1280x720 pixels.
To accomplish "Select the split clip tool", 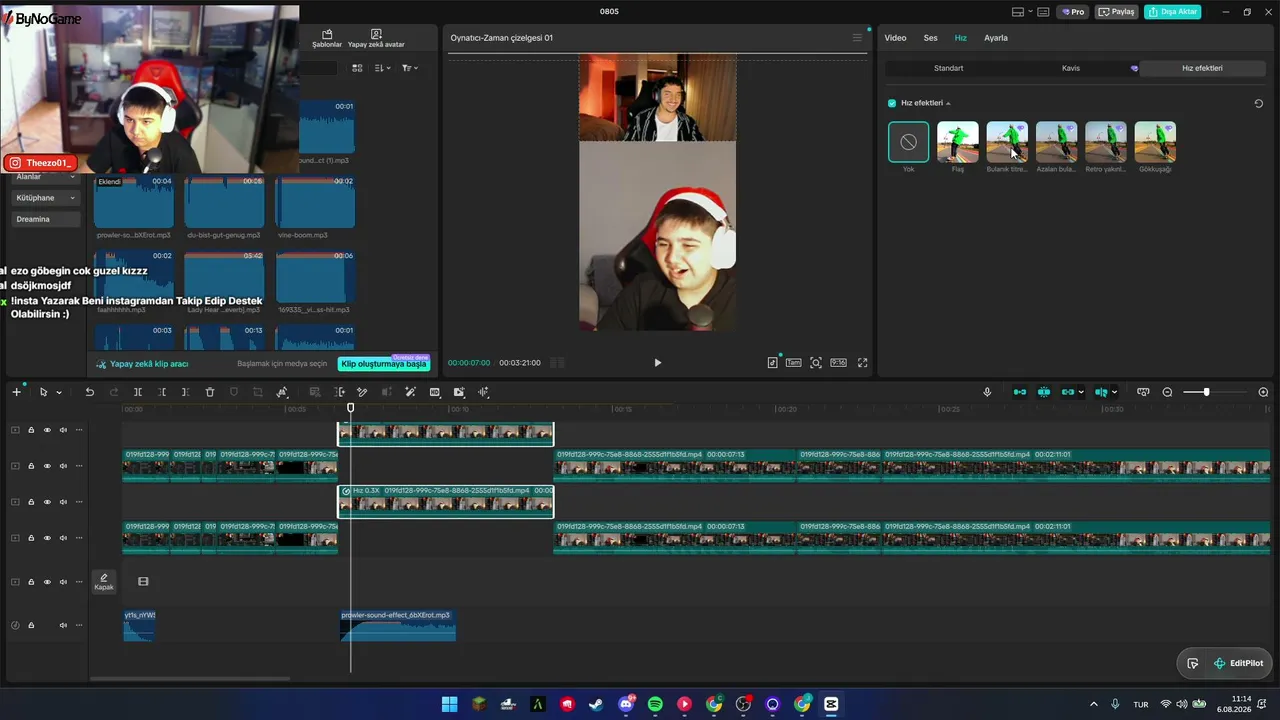I will [x=138, y=392].
